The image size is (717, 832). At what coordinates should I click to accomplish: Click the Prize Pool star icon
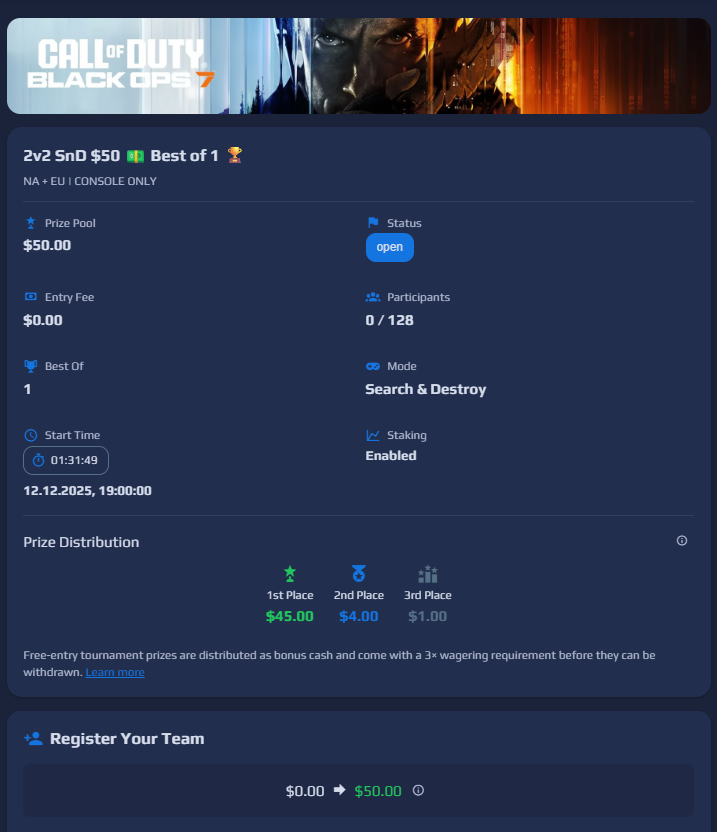[x=31, y=223]
